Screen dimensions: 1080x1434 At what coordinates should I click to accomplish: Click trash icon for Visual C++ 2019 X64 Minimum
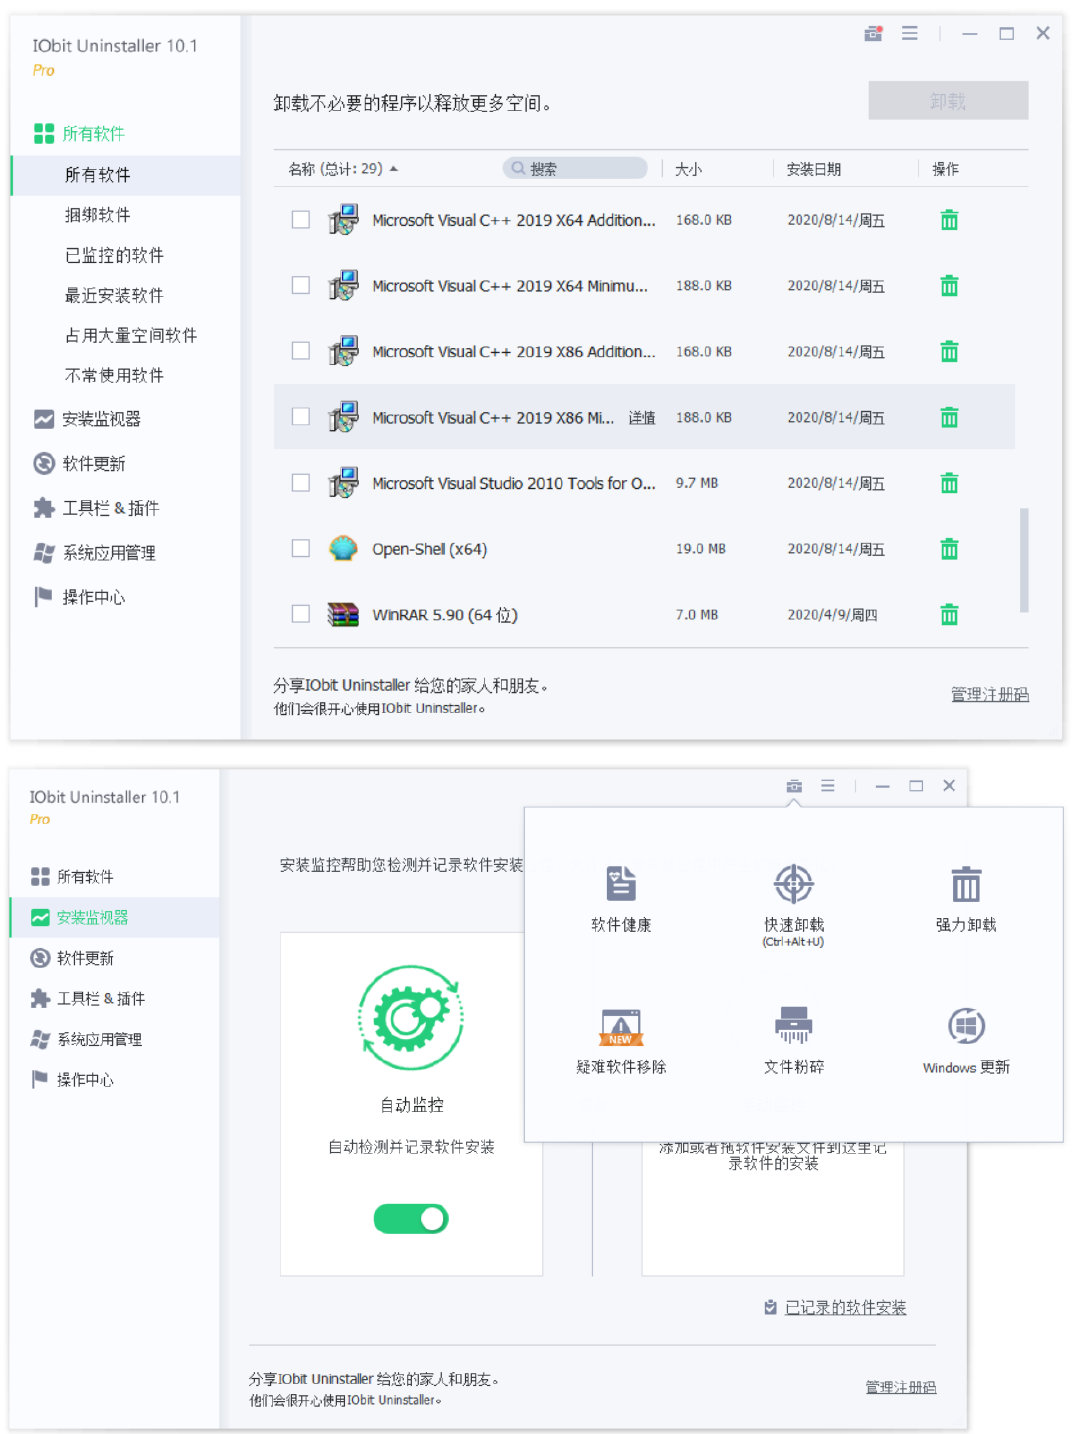click(949, 286)
